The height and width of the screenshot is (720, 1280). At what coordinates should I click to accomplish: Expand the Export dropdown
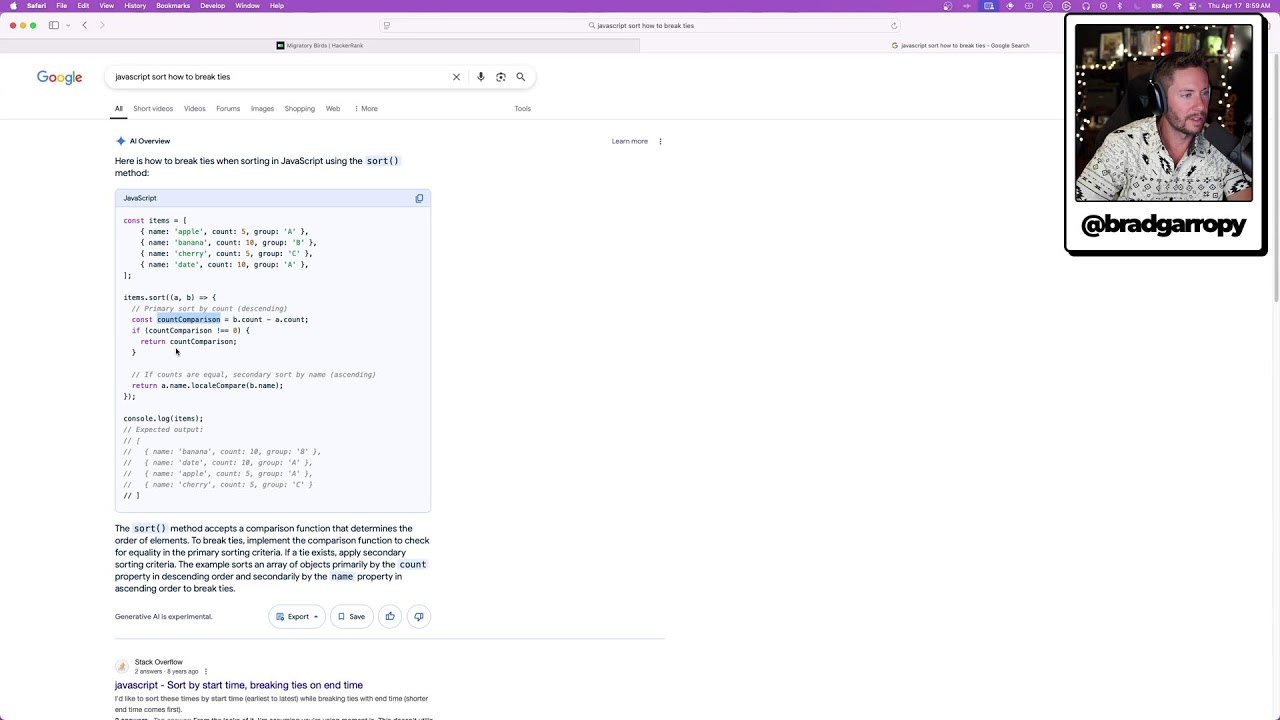pyautogui.click(x=297, y=617)
